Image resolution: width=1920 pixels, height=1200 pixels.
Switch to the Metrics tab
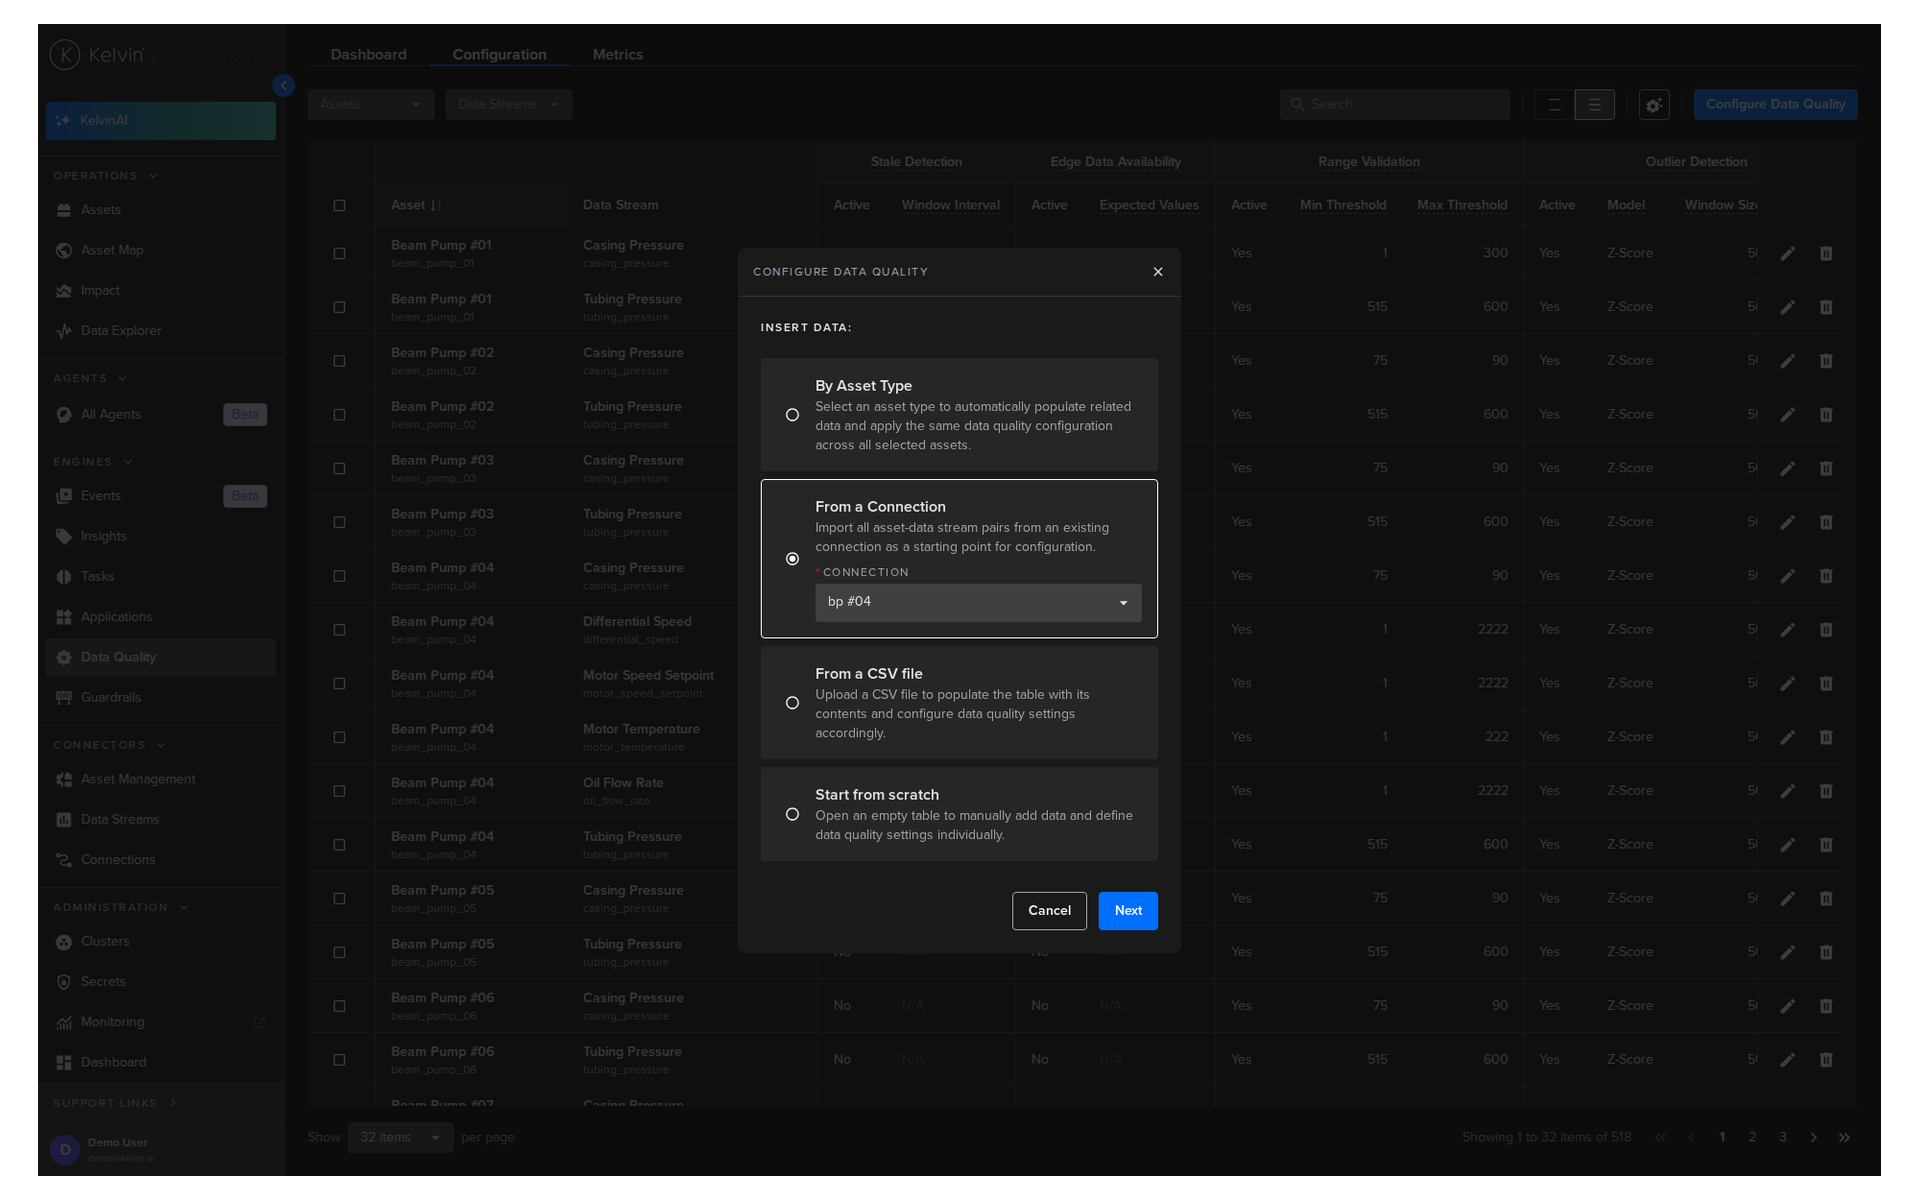point(618,55)
